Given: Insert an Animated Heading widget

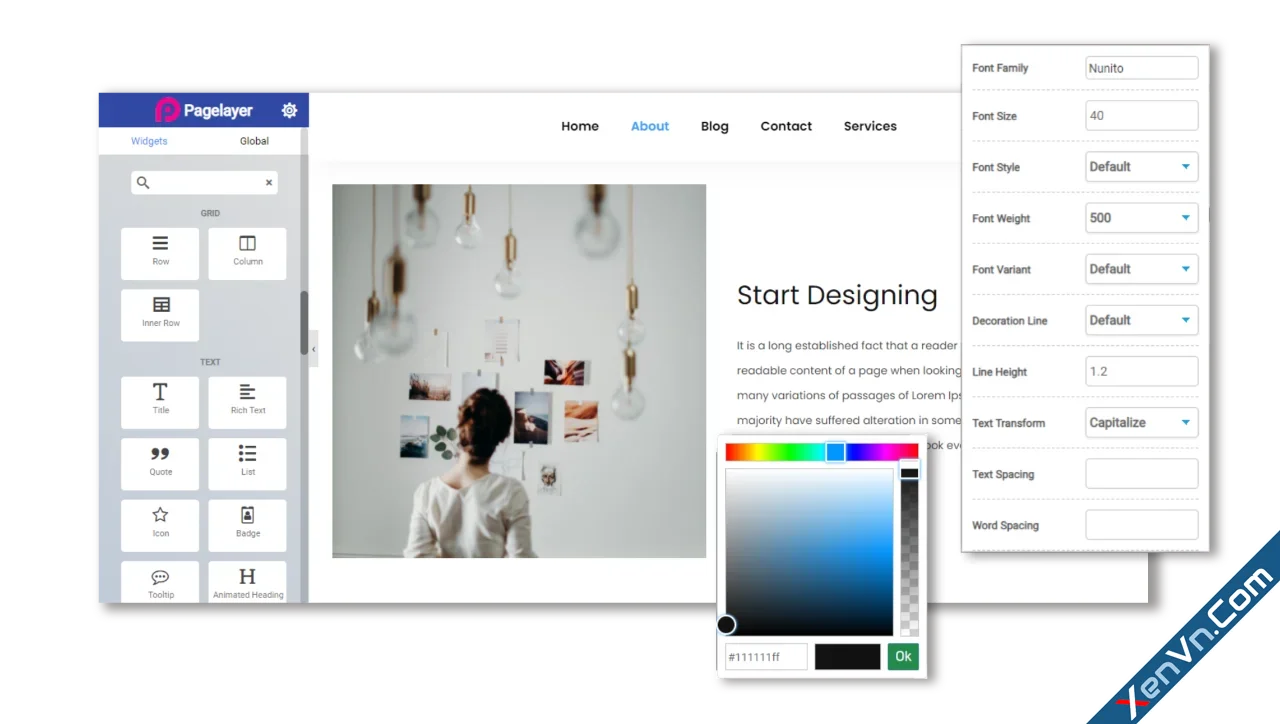Looking at the screenshot, I should (x=247, y=583).
